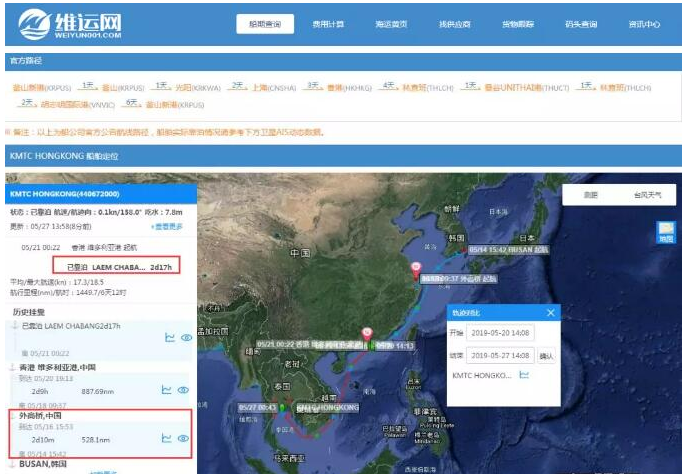683x474 pixels.
Task: Click the KMTC HONGKONG ship label on map
Action: [328, 408]
